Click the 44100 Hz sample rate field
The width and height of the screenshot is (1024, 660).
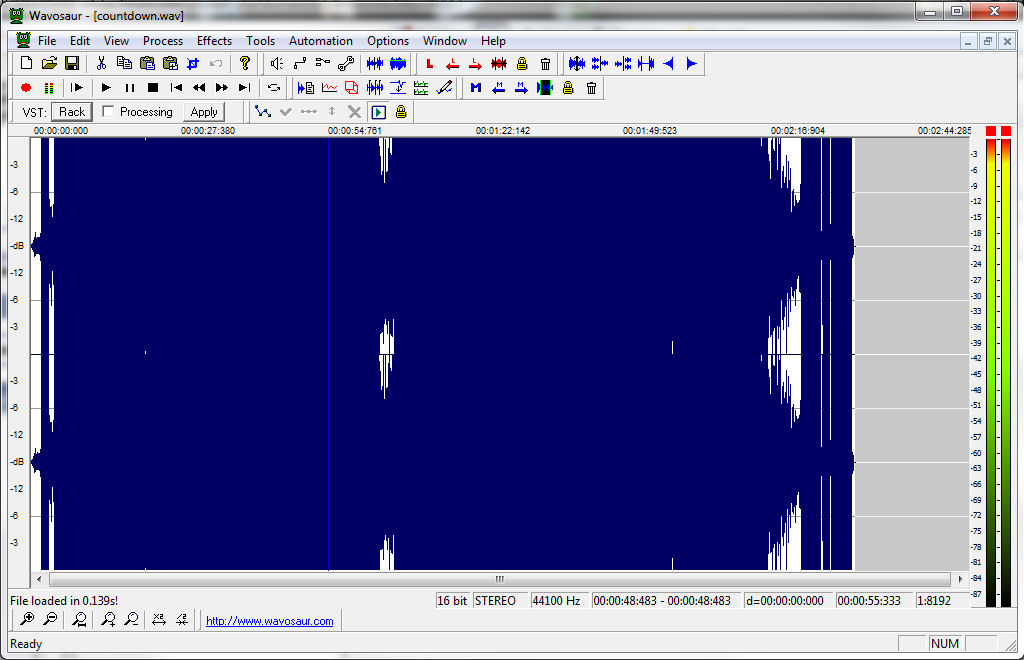(558, 601)
